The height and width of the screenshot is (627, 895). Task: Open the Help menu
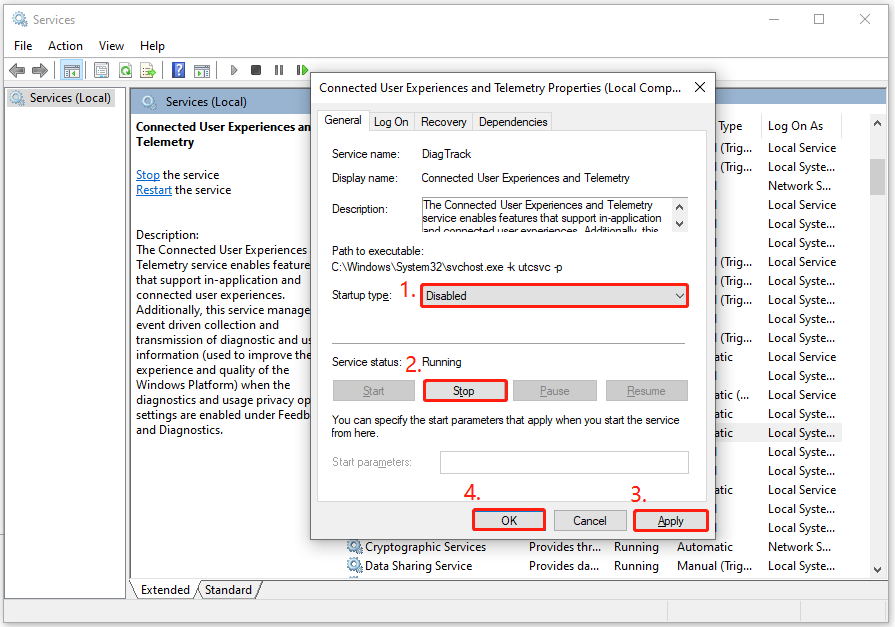coord(152,46)
